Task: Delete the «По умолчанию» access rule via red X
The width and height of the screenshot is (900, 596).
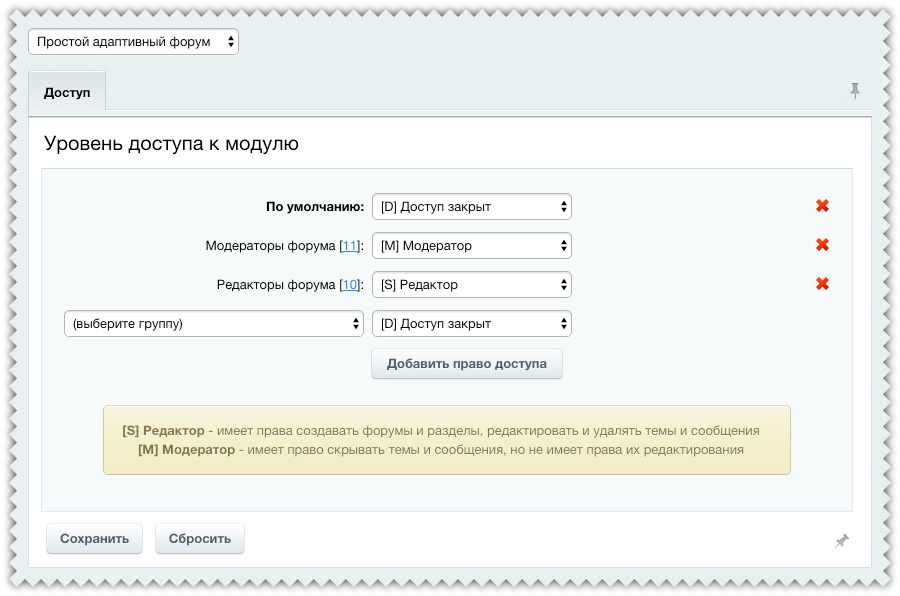Action: pyautogui.click(x=821, y=206)
